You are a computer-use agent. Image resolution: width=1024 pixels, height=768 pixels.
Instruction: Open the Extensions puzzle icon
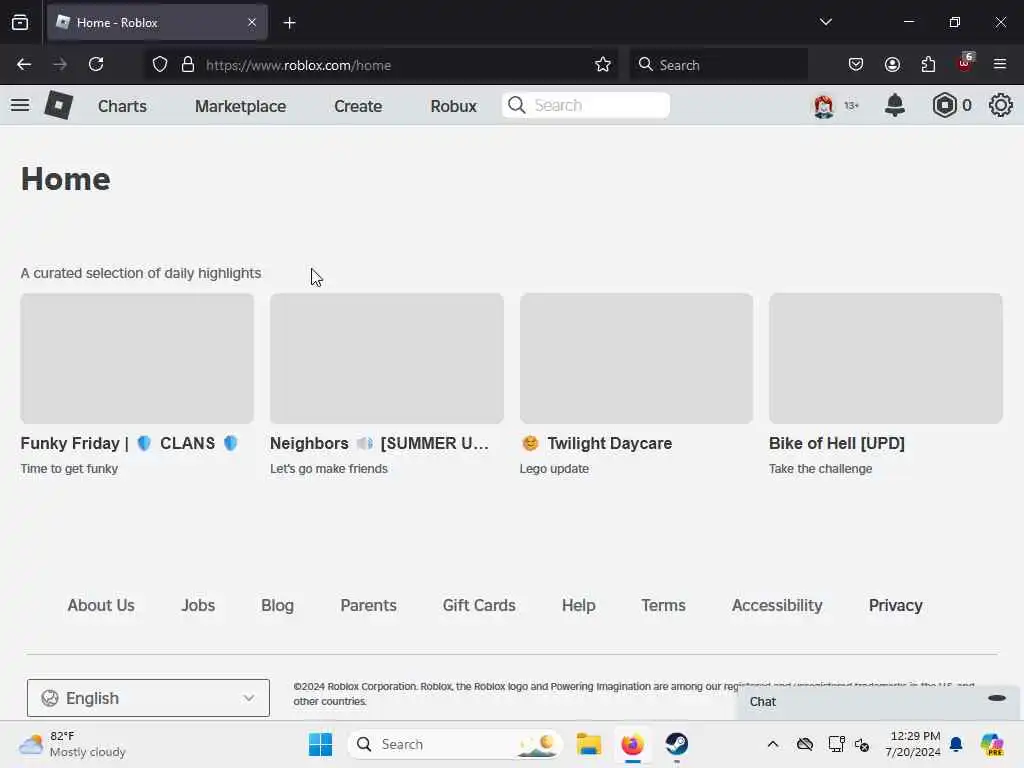pos(928,65)
